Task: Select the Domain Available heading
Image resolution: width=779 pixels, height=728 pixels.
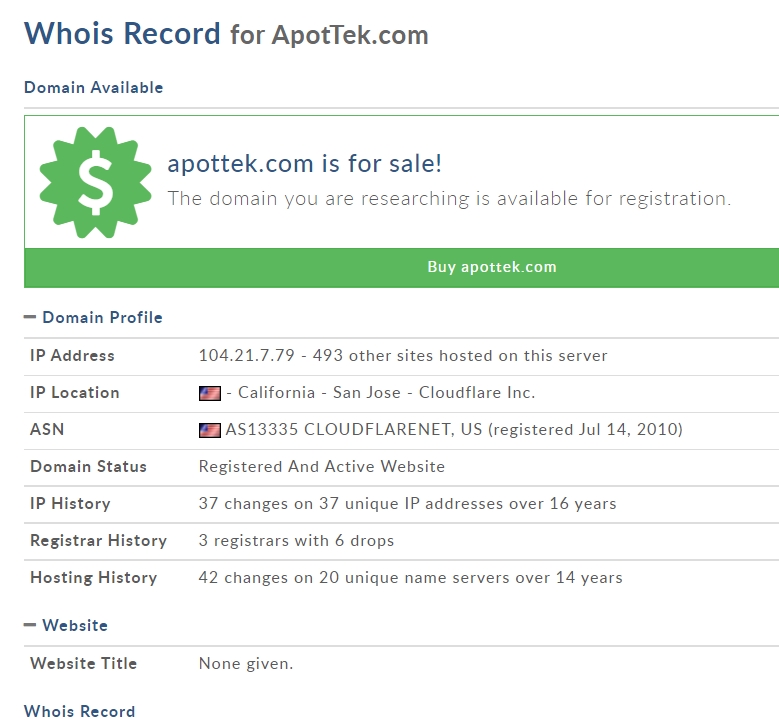Action: point(93,88)
